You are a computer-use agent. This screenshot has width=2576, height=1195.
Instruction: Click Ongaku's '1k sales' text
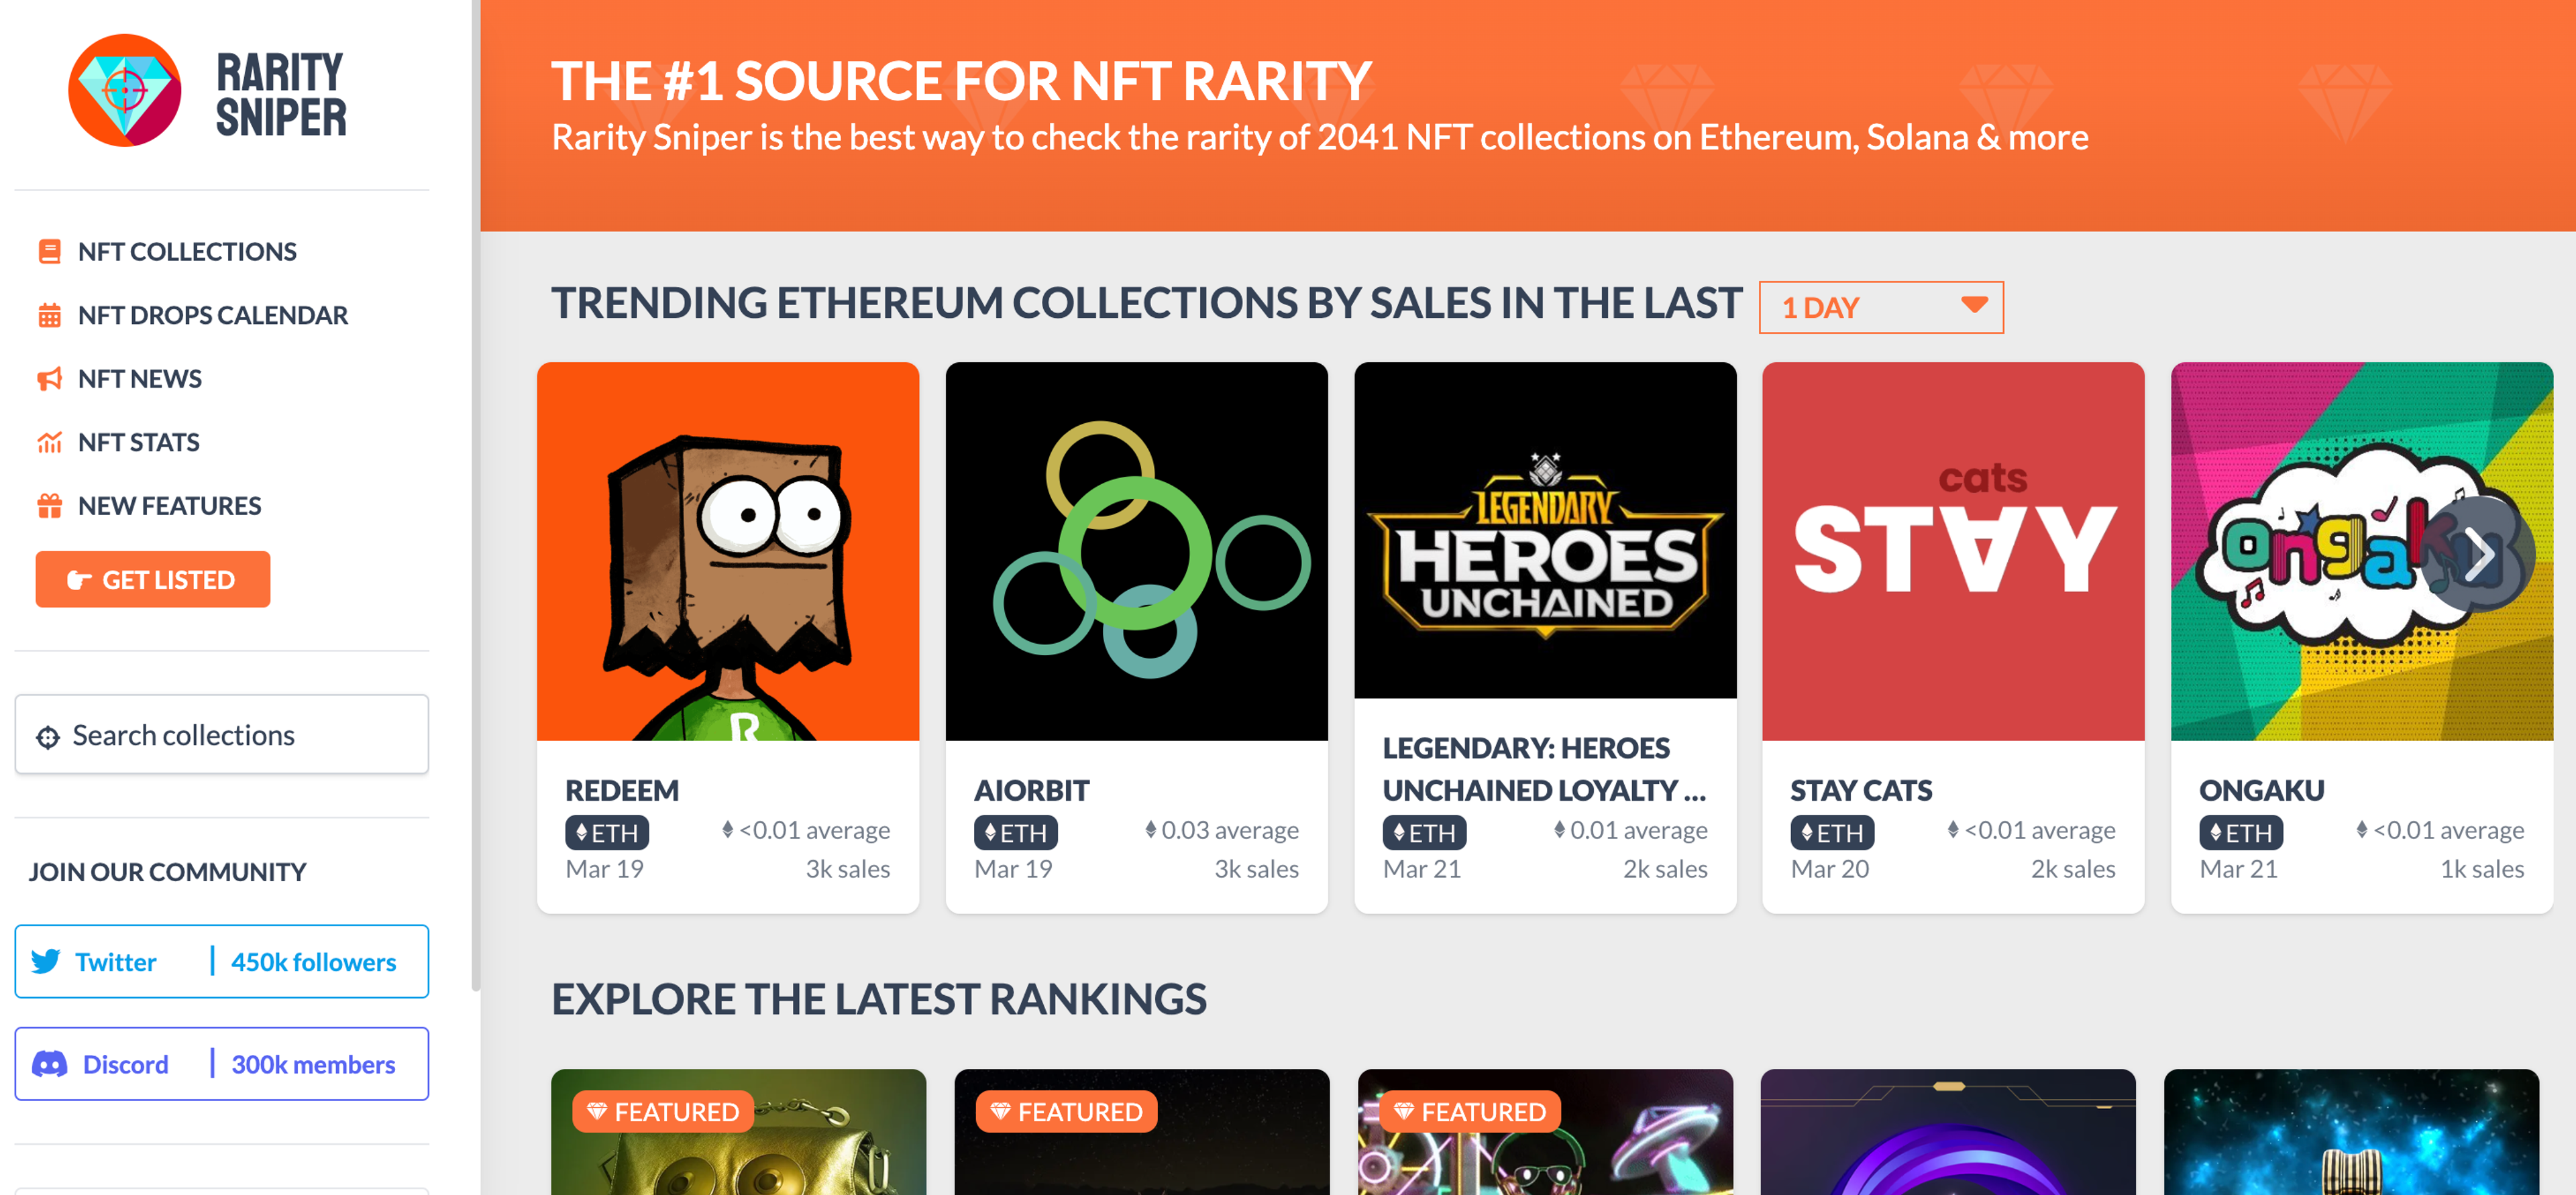(2482, 870)
